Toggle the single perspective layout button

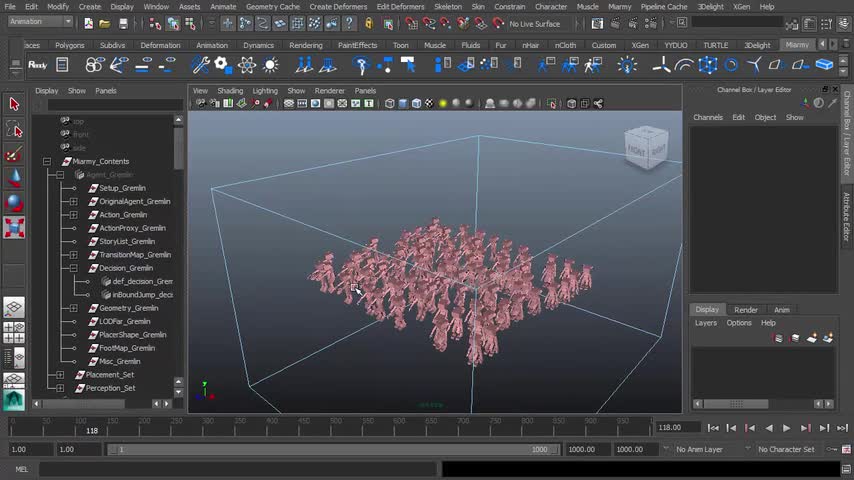coord(14,308)
